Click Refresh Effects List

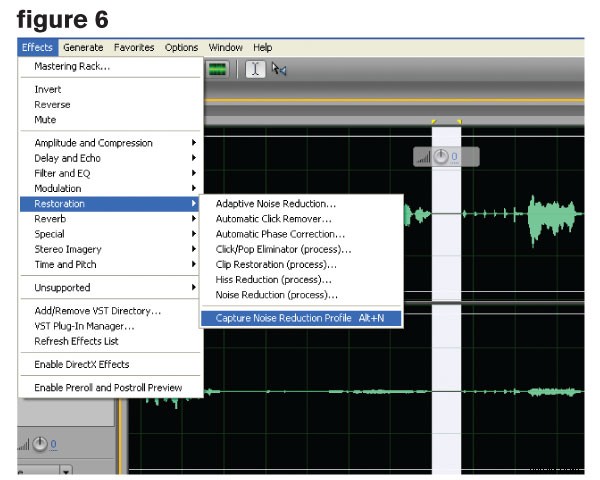(x=110, y=341)
